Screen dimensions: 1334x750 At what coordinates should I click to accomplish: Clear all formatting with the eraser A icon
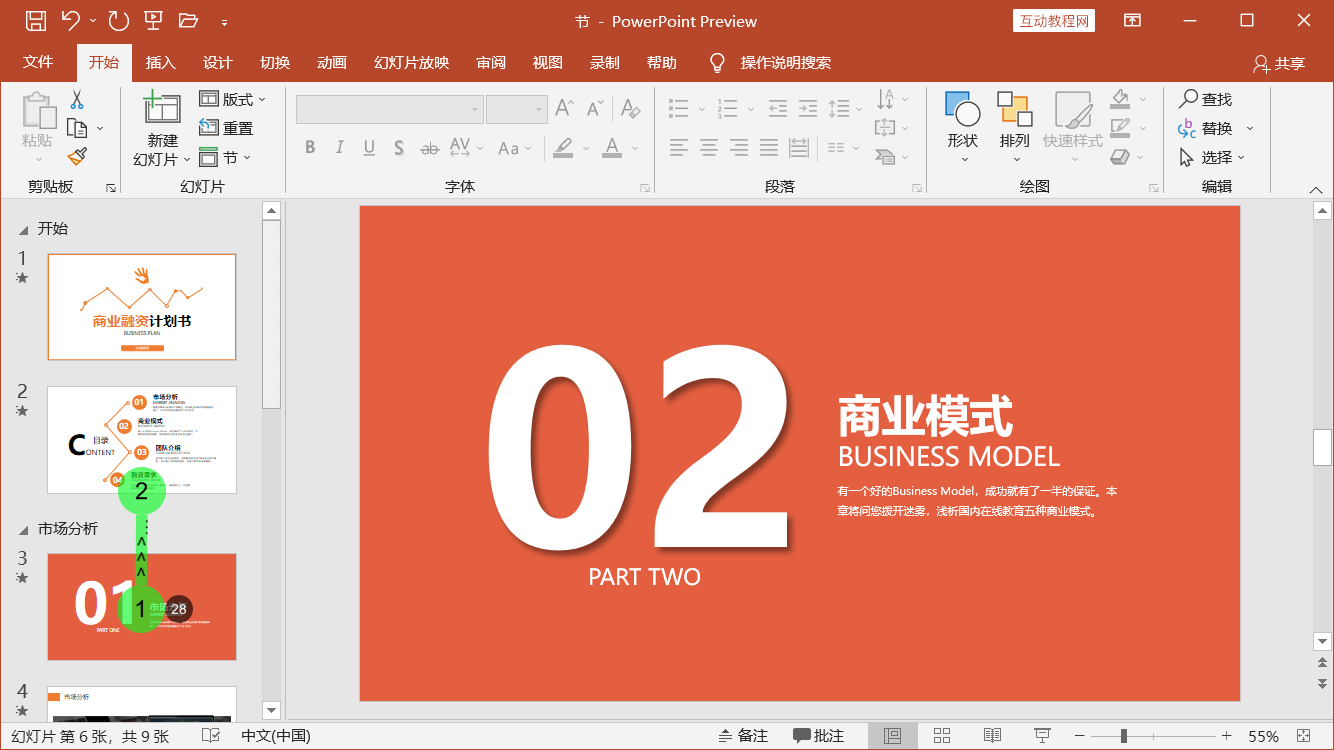point(629,108)
